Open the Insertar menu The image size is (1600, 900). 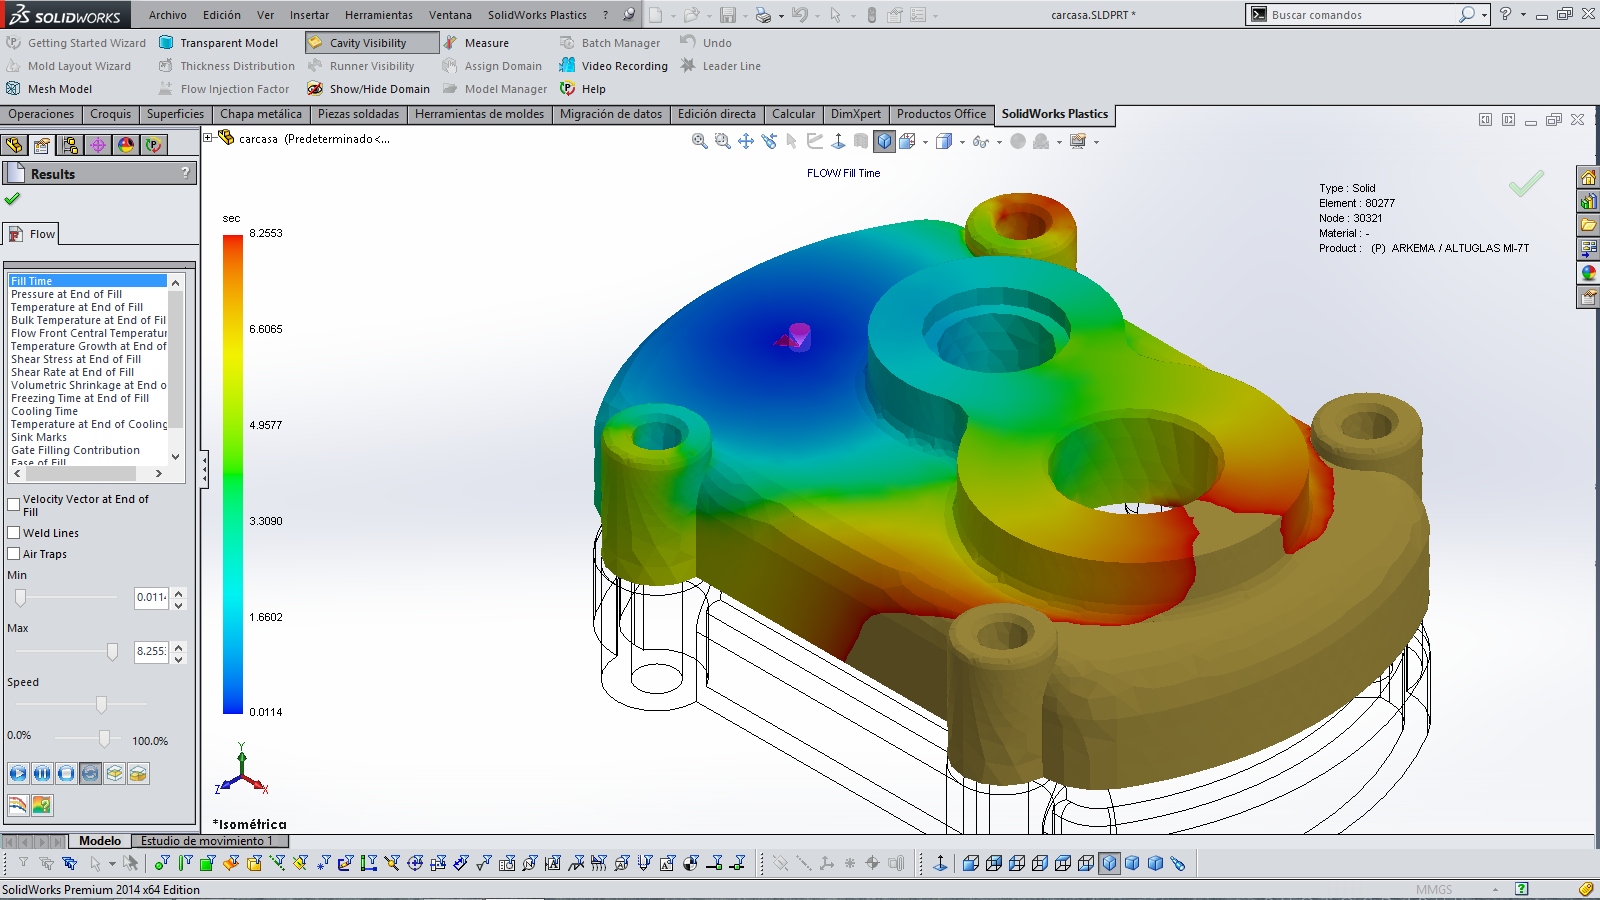(x=309, y=15)
